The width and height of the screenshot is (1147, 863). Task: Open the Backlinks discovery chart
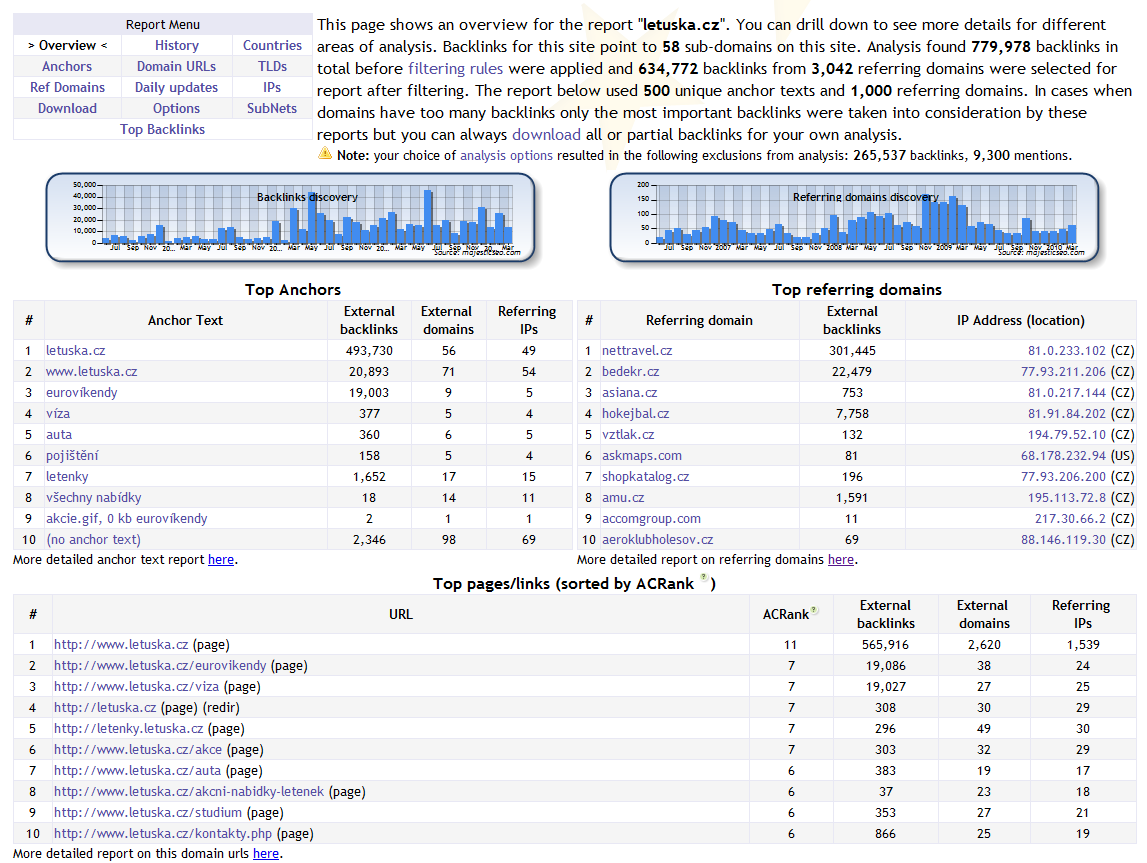[x=290, y=217]
